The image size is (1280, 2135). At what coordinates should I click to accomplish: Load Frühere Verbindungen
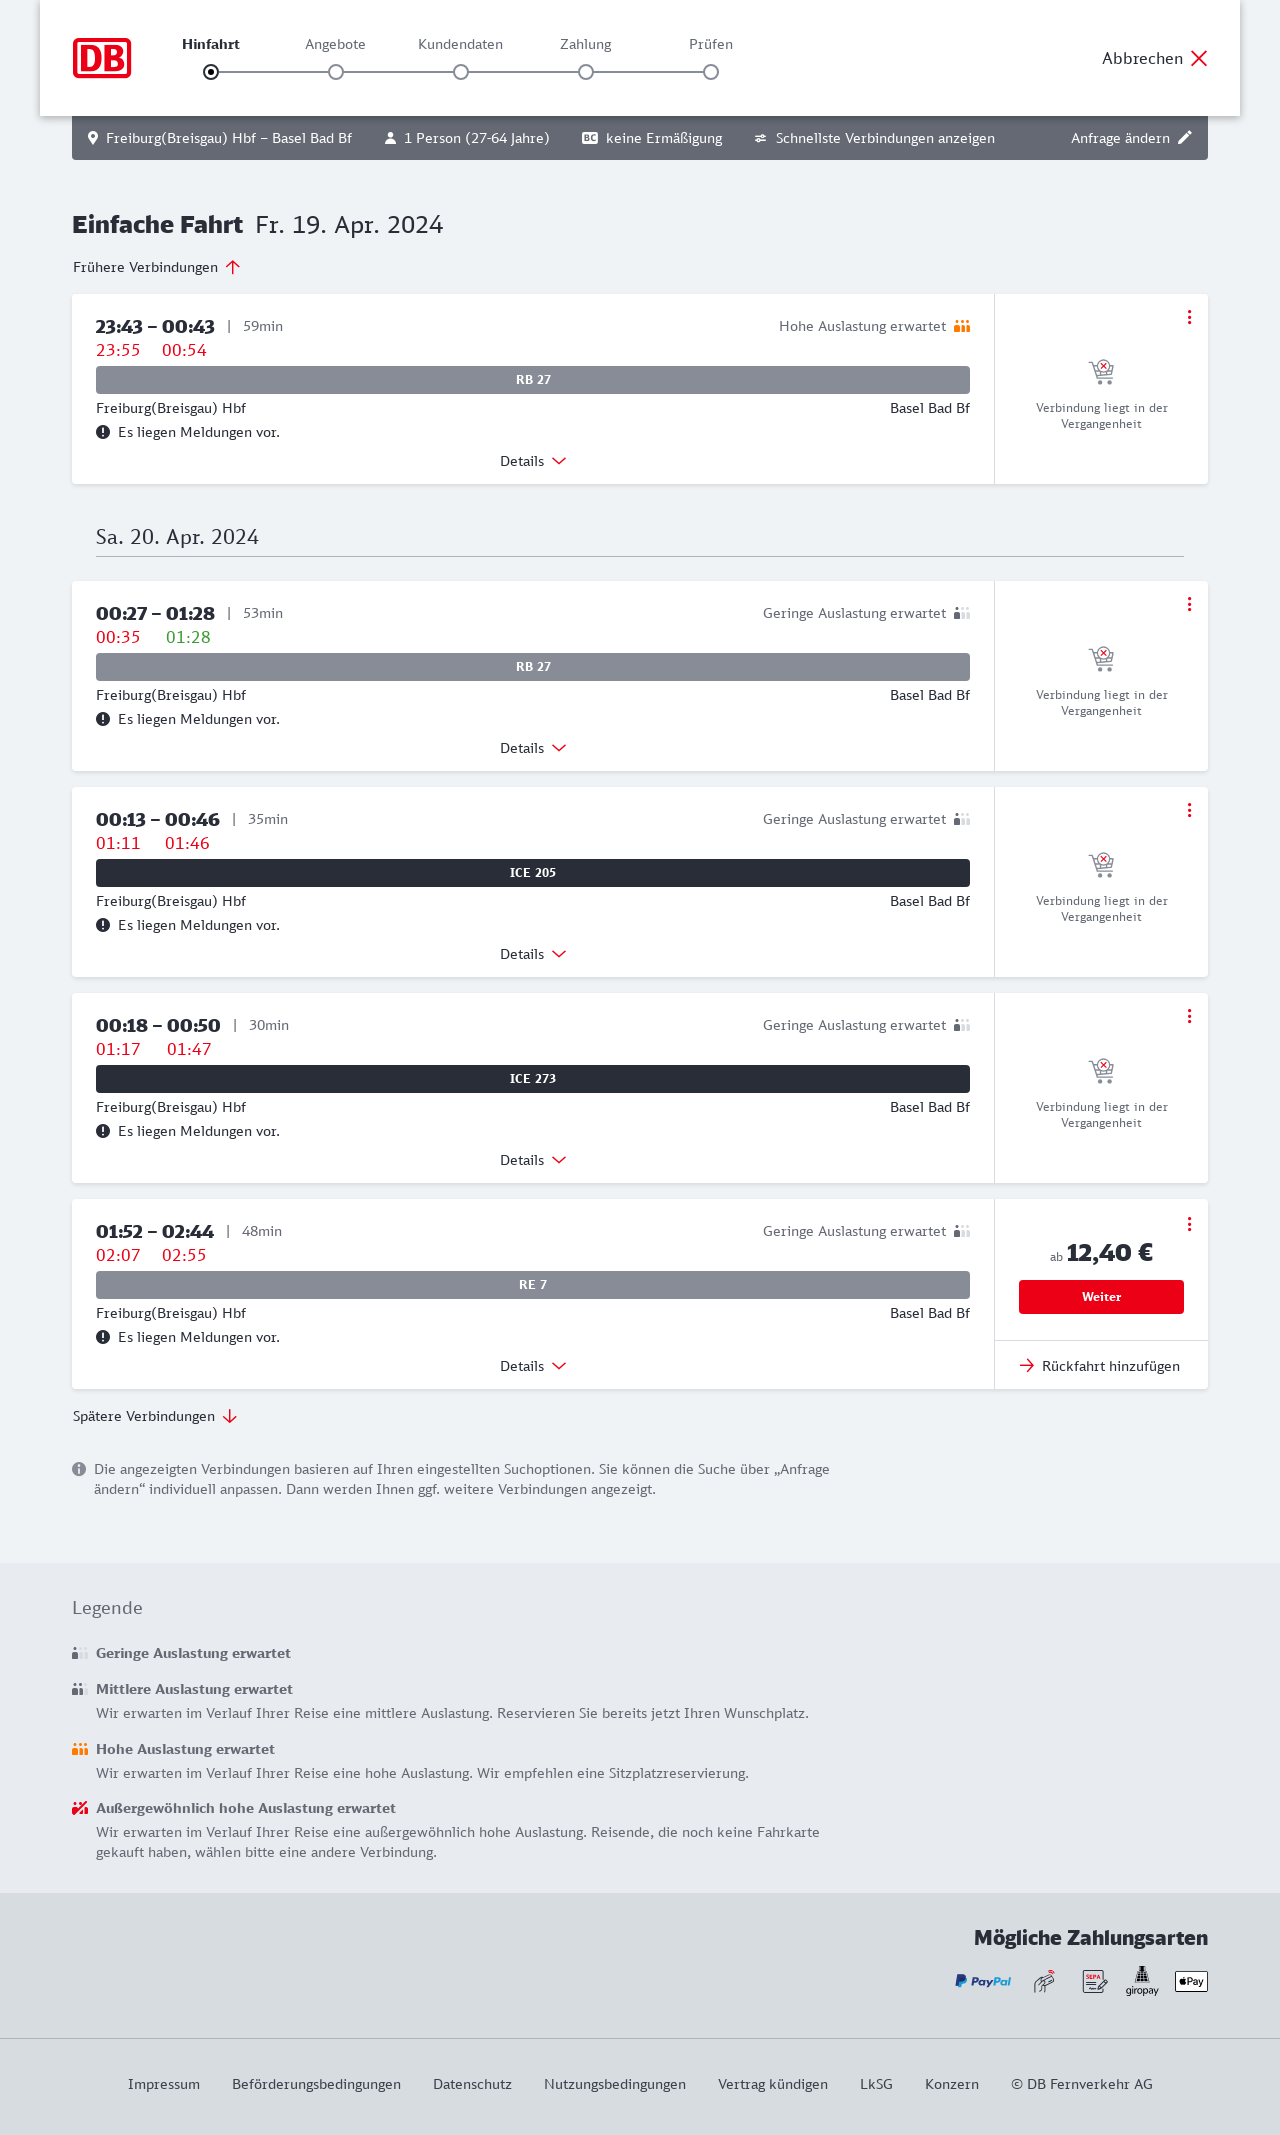pos(156,267)
